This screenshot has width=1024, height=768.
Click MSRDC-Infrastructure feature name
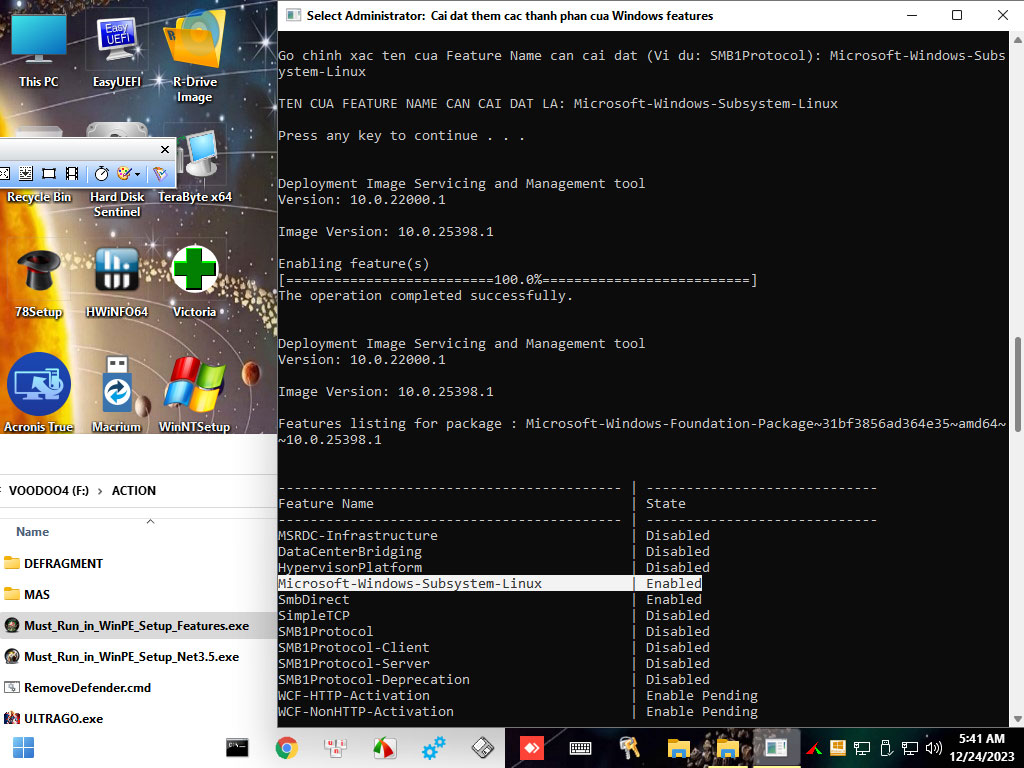click(x=358, y=535)
